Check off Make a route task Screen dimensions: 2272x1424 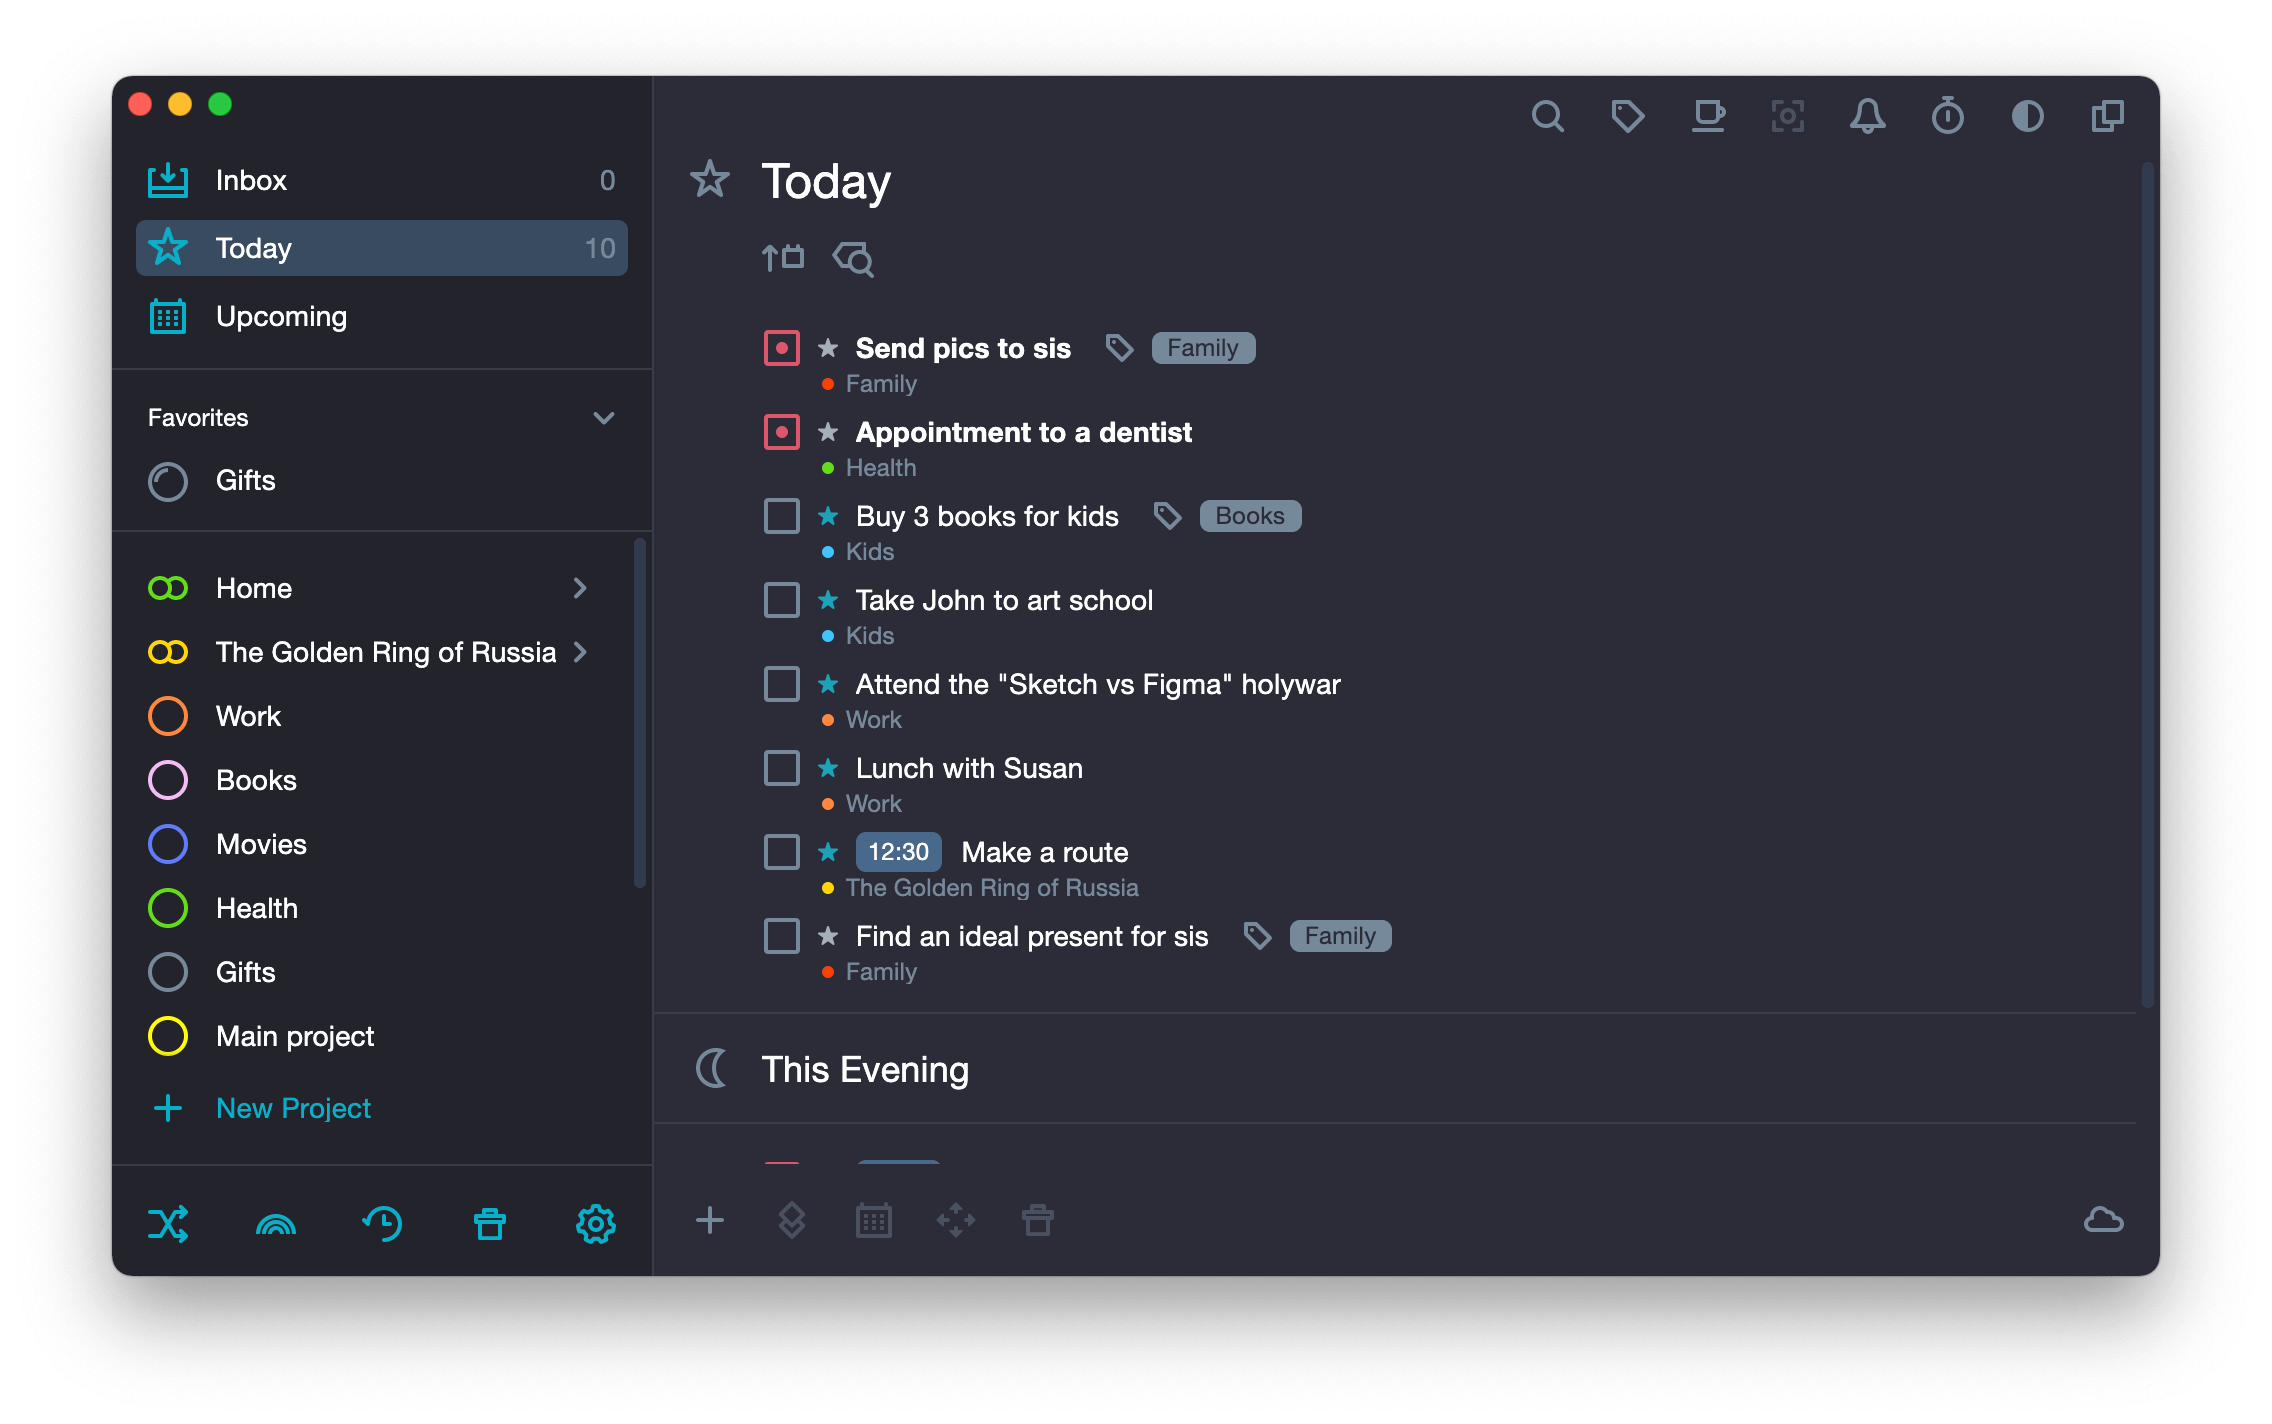coord(782,852)
